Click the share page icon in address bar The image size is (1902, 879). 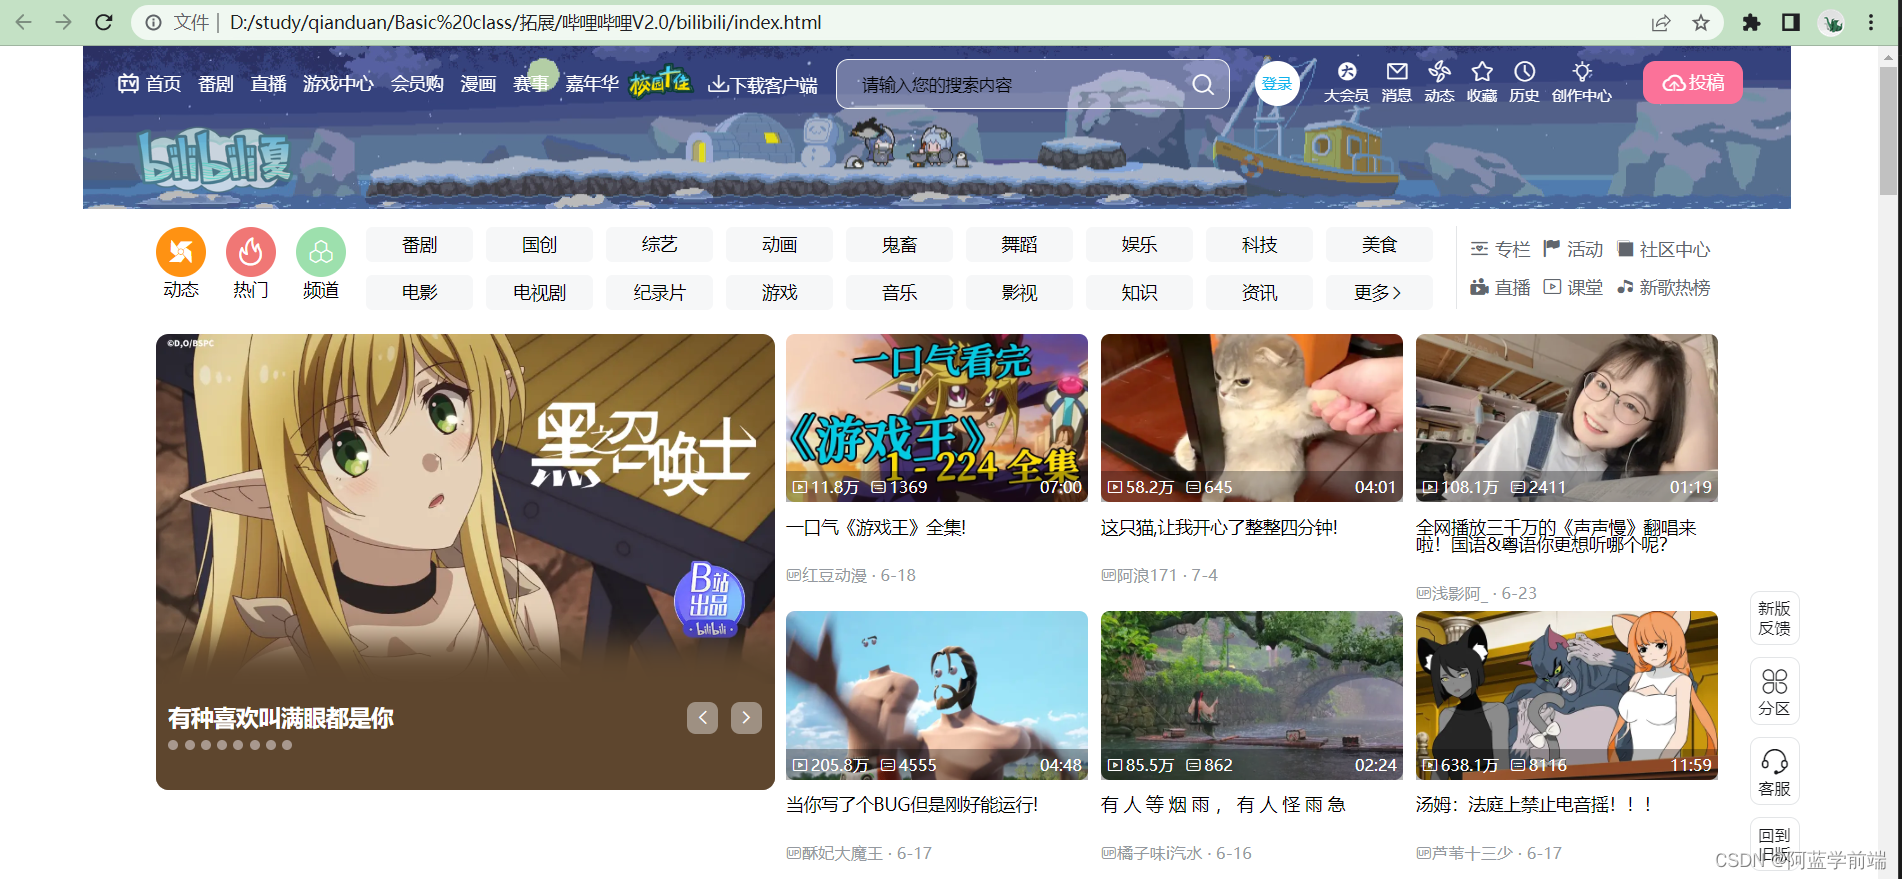1661,22
